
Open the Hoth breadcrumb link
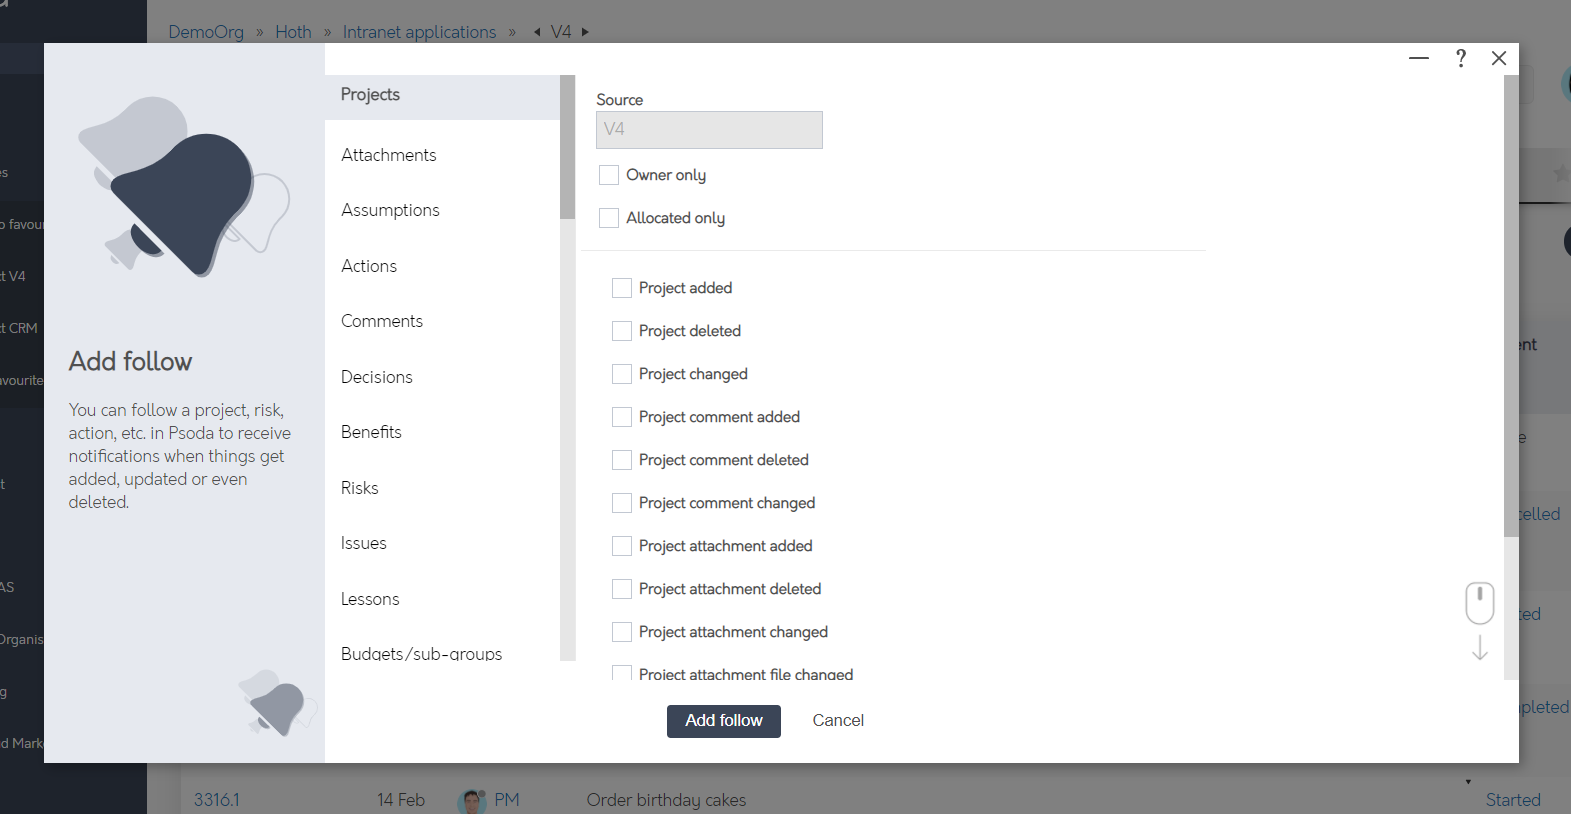coord(293,32)
